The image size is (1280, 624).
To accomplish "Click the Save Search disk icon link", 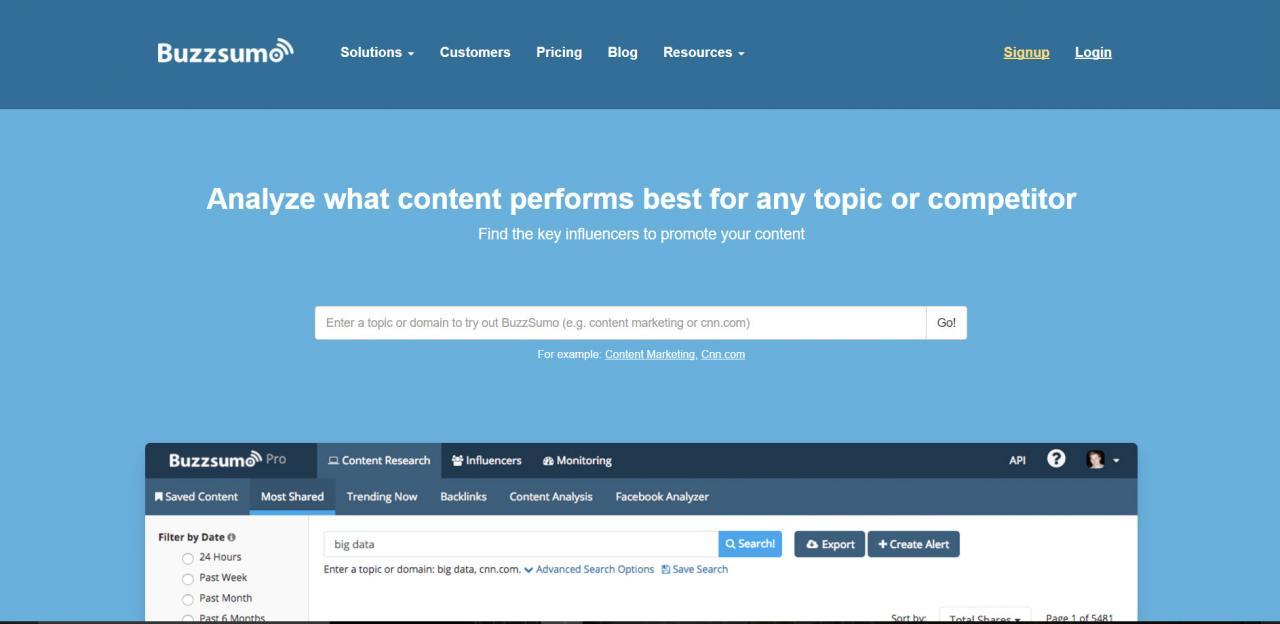I will [x=695, y=569].
